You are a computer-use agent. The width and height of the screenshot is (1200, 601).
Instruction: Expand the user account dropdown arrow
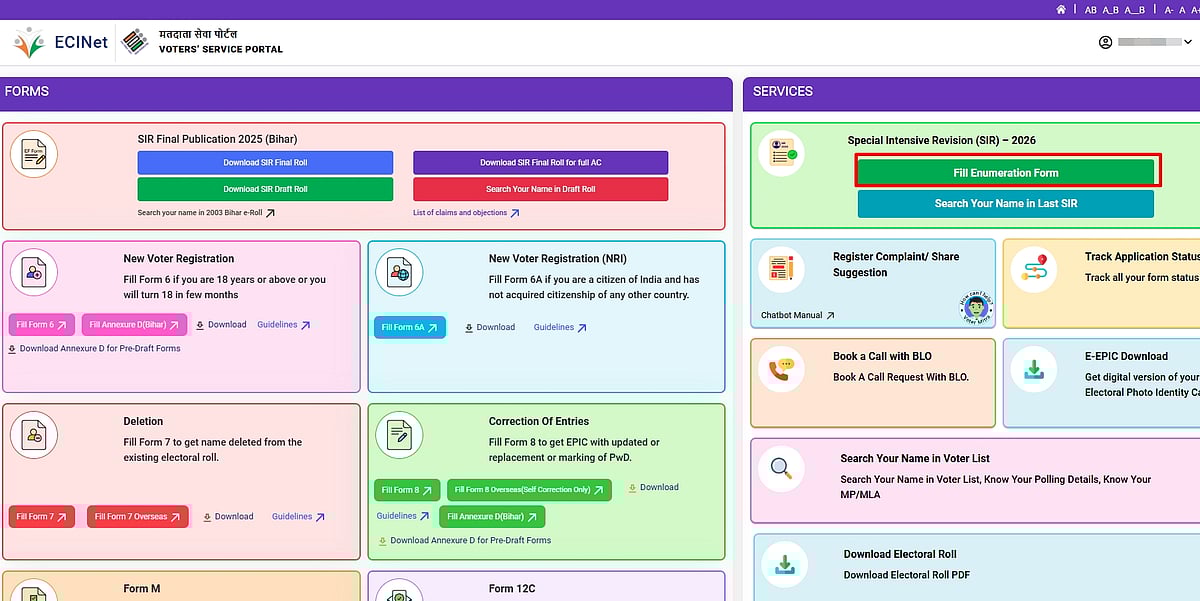[1188, 43]
